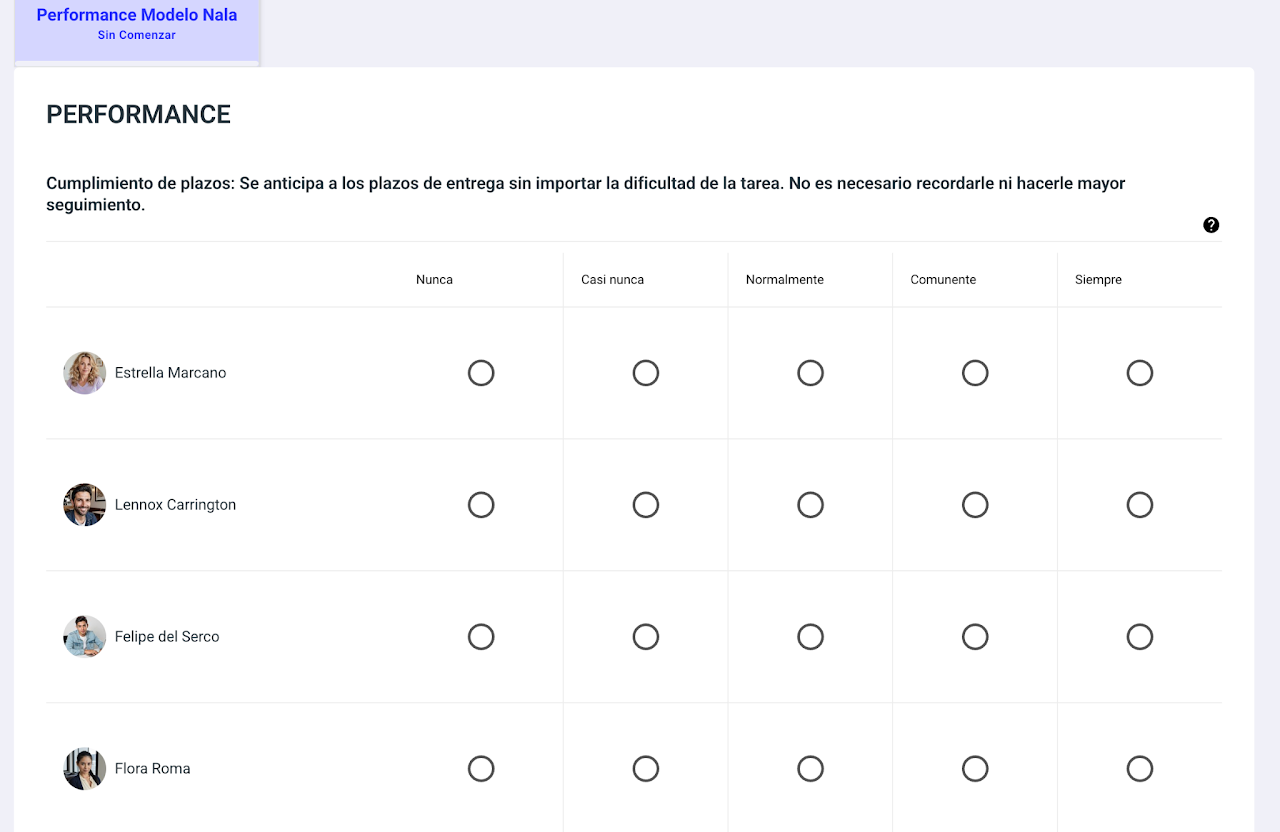The image size is (1280, 832).
Task: Choose Normalmente for Estrella Marcano
Action: [x=810, y=373]
